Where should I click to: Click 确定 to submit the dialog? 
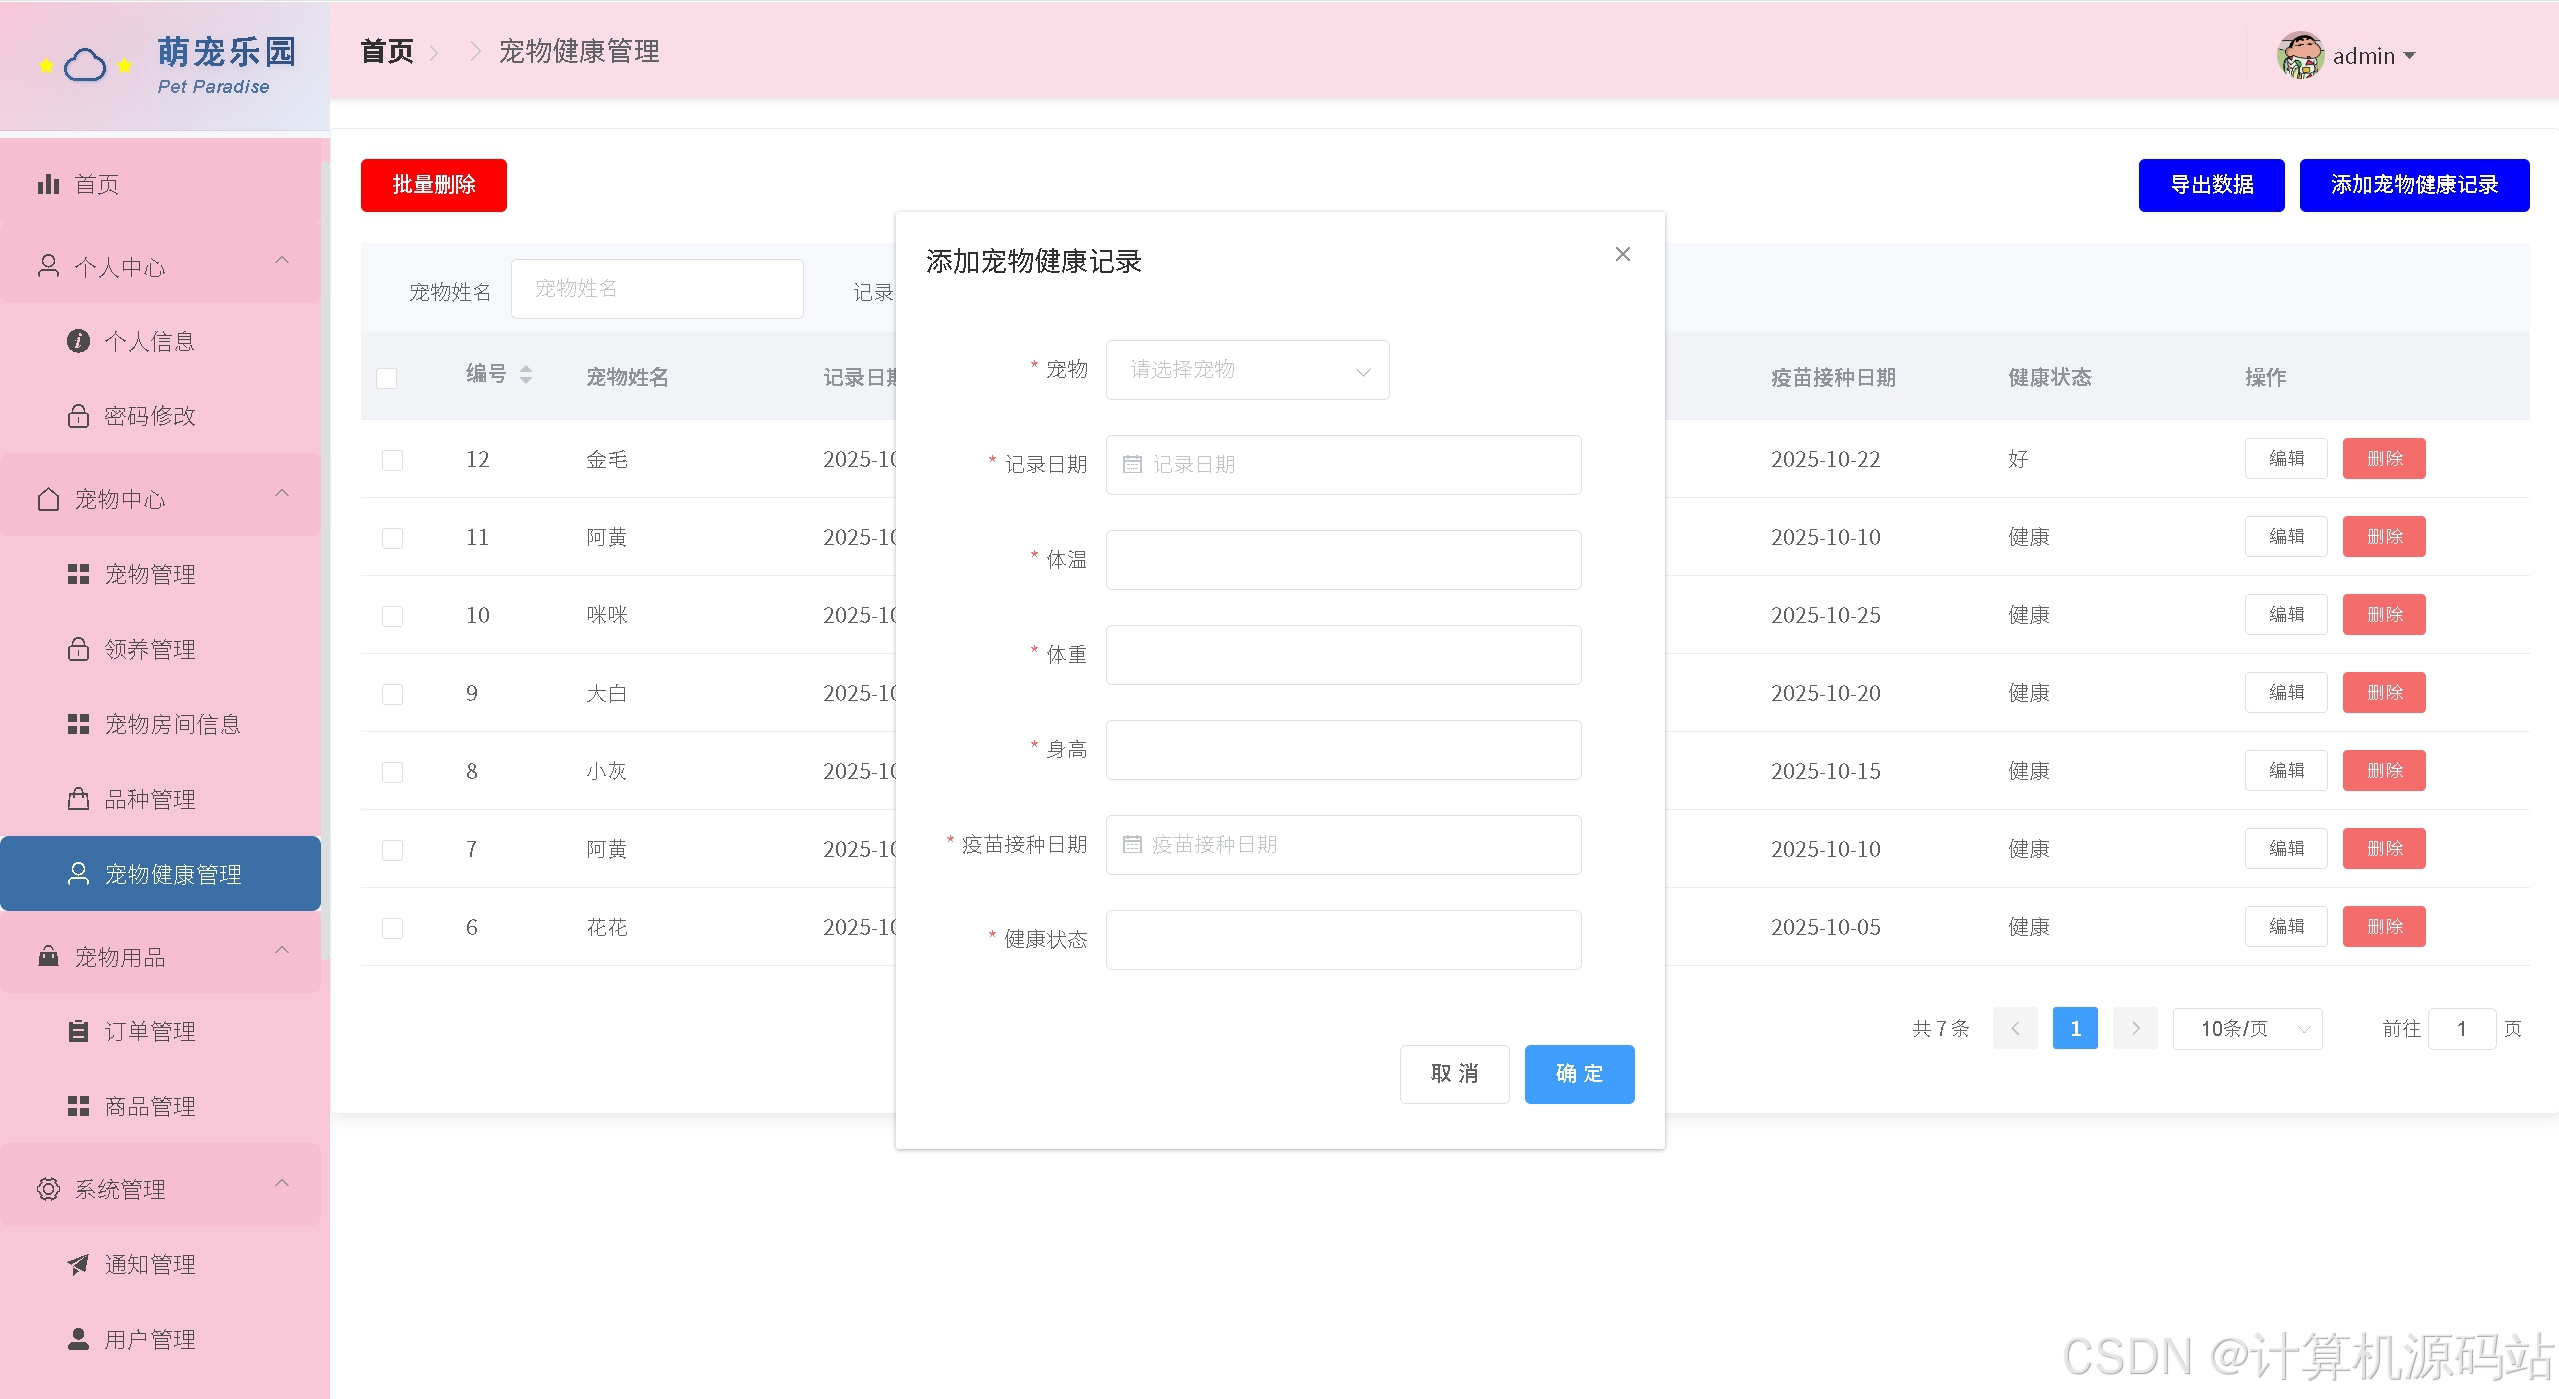click(1579, 1074)
